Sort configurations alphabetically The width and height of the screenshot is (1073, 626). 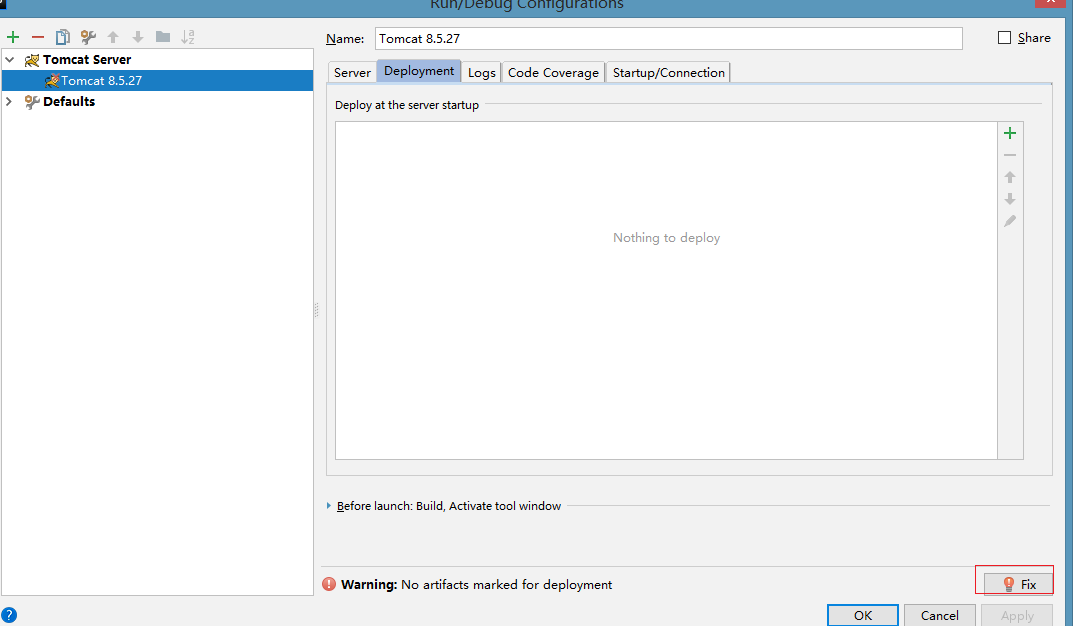pos(188,37)
